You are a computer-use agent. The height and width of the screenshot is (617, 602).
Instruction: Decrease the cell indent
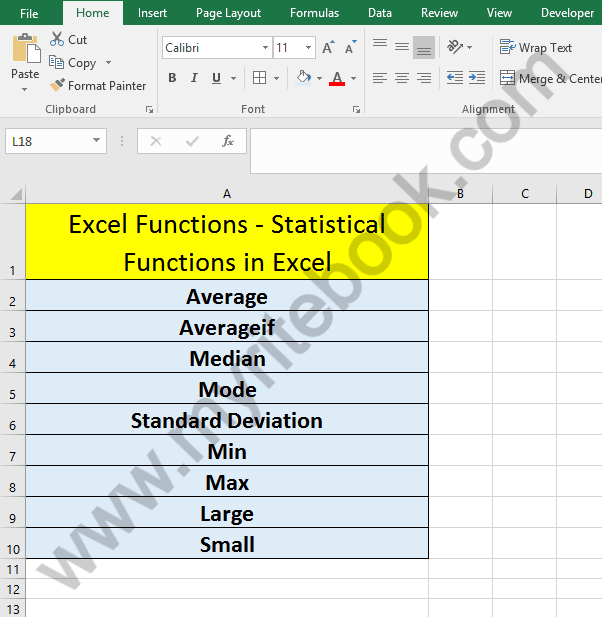tap(455, 78)
